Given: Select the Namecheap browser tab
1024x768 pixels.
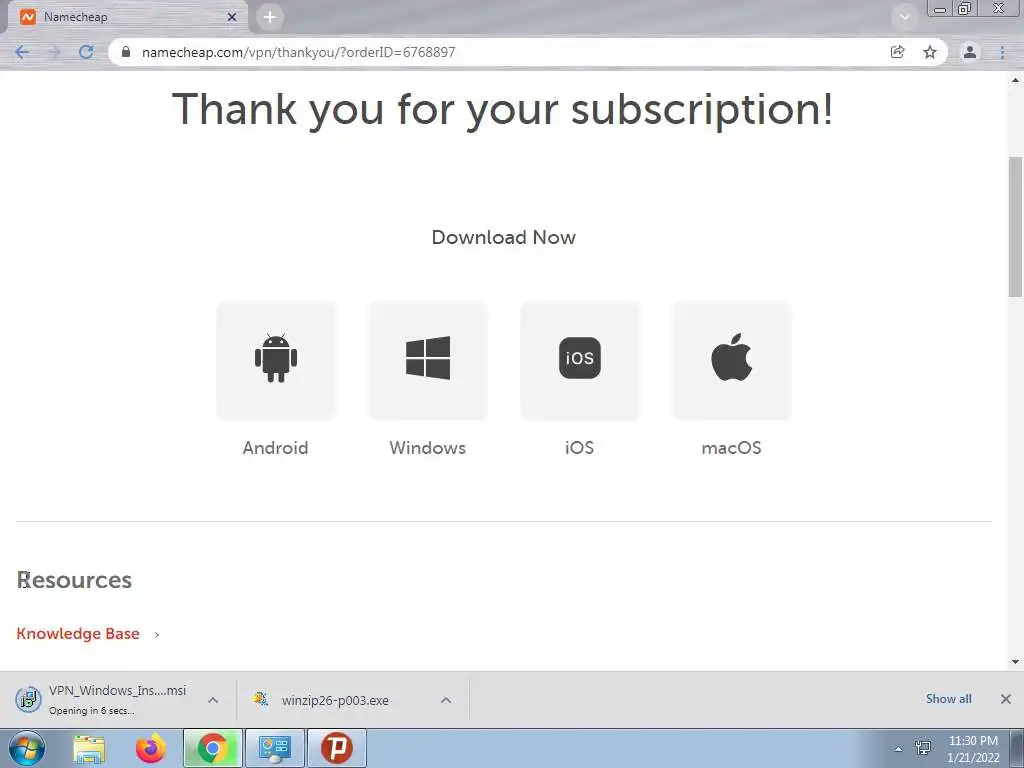Looking at the screenshot, I should click(127, 17).
